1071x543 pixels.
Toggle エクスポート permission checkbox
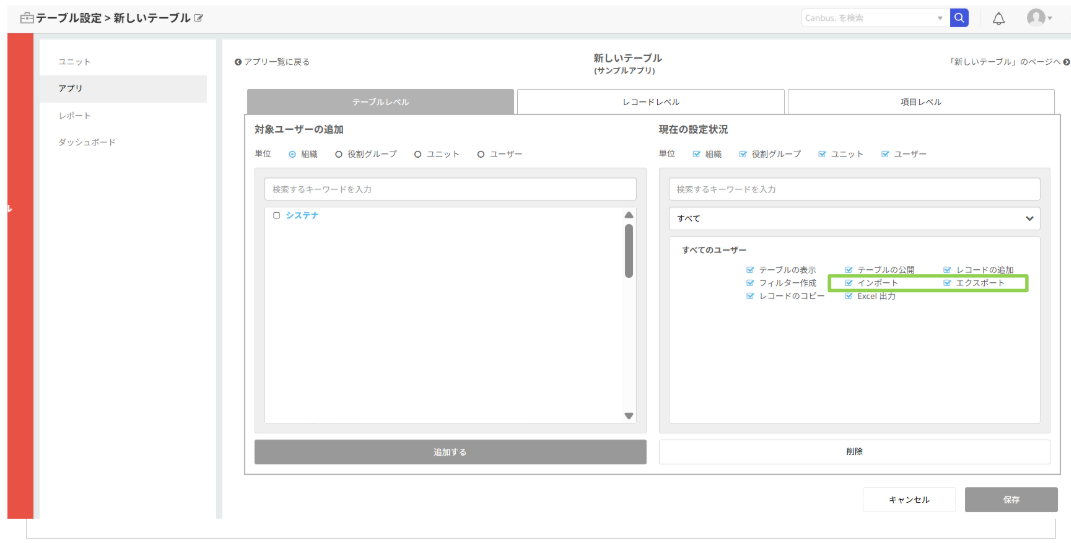click(947, 283)
